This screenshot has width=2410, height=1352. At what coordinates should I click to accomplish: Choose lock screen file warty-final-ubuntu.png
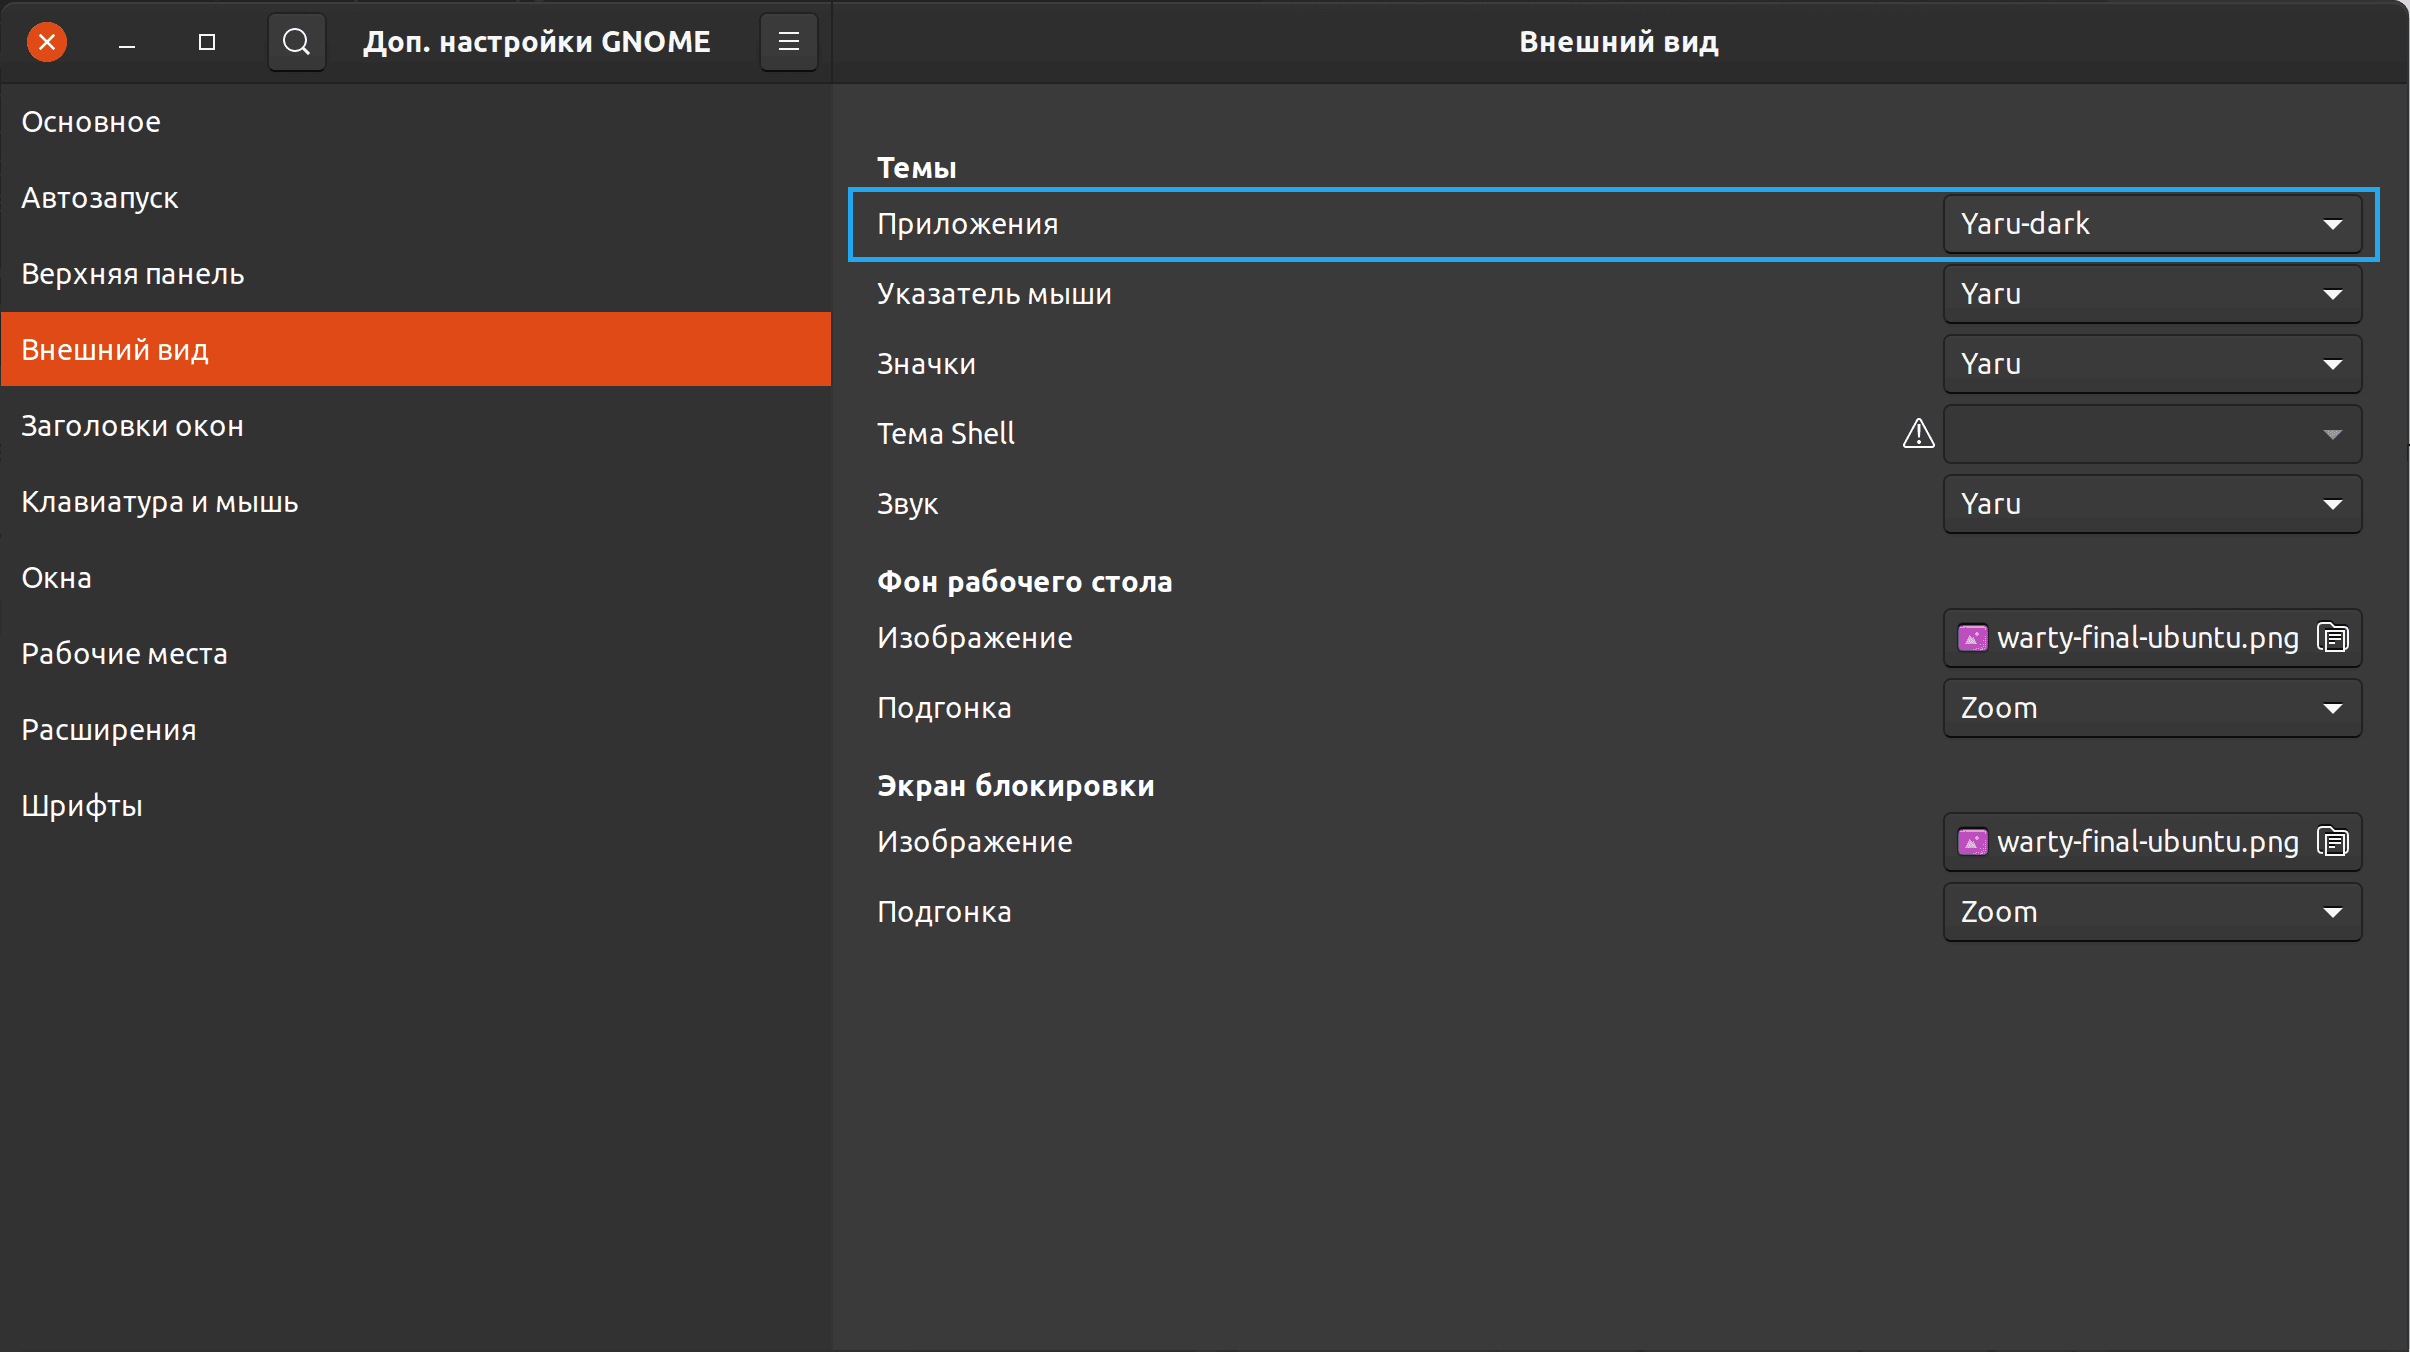(2152, 842)
